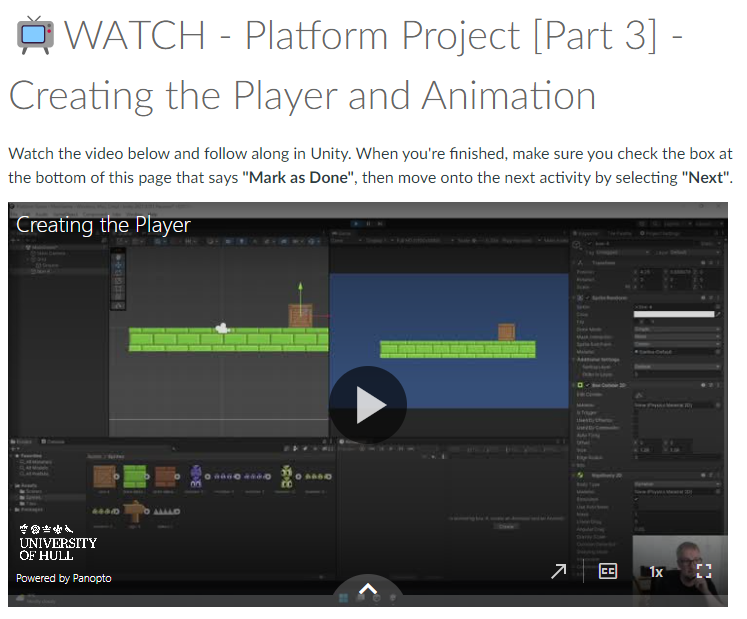Image resolution: width=747 pixels, height=619 pixels.
Task: Toggle closed captions with the CC button
Action: coord(607,571)
